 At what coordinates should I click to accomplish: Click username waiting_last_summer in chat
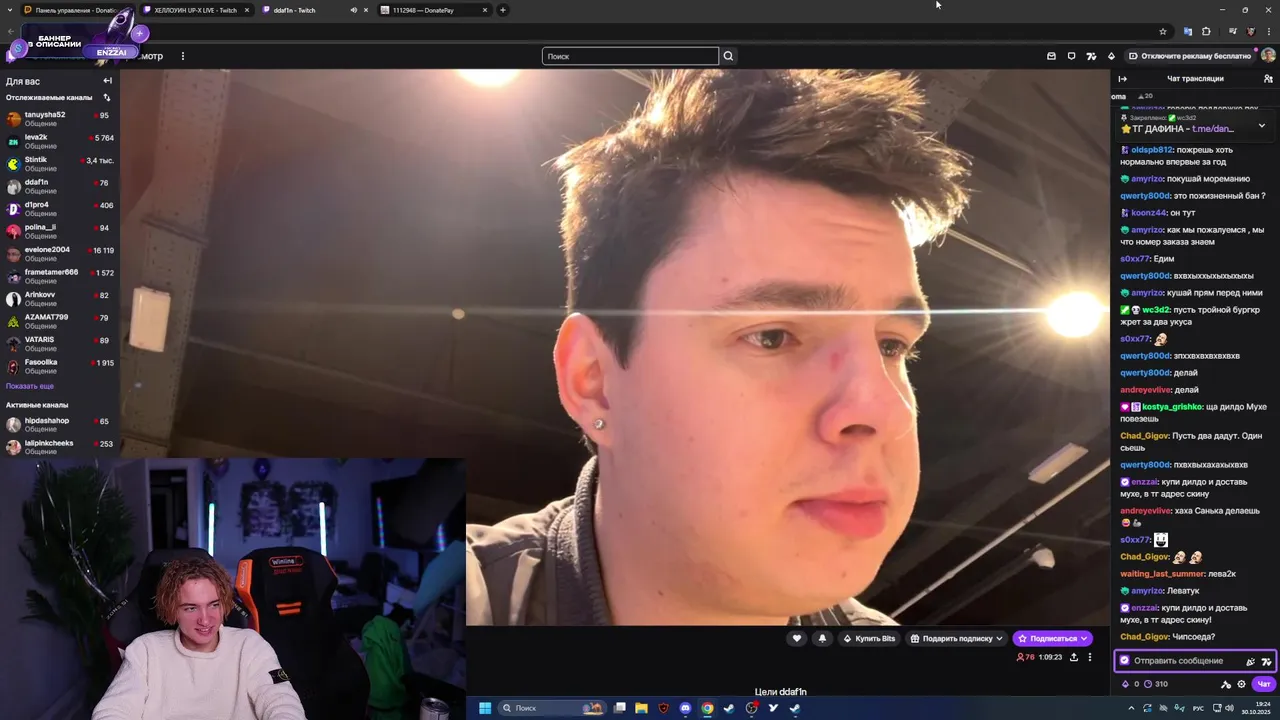pos(1162,574)
